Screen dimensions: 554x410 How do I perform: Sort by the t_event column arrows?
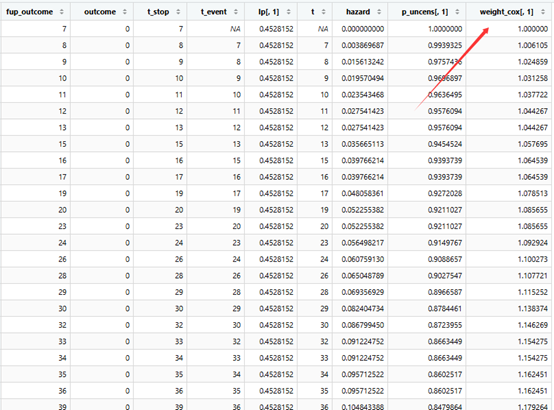coord(236,12)
